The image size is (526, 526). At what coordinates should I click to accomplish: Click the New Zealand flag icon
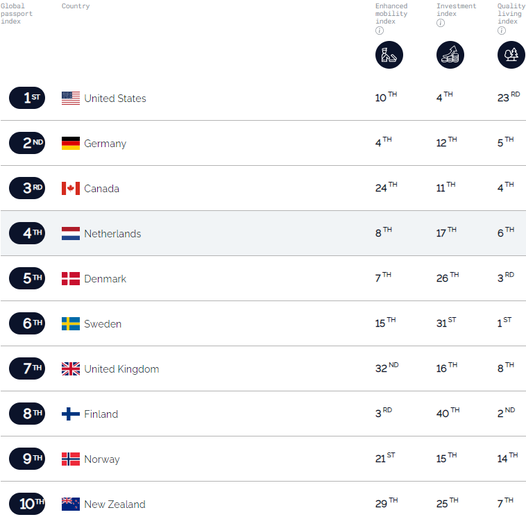point(71,504)
